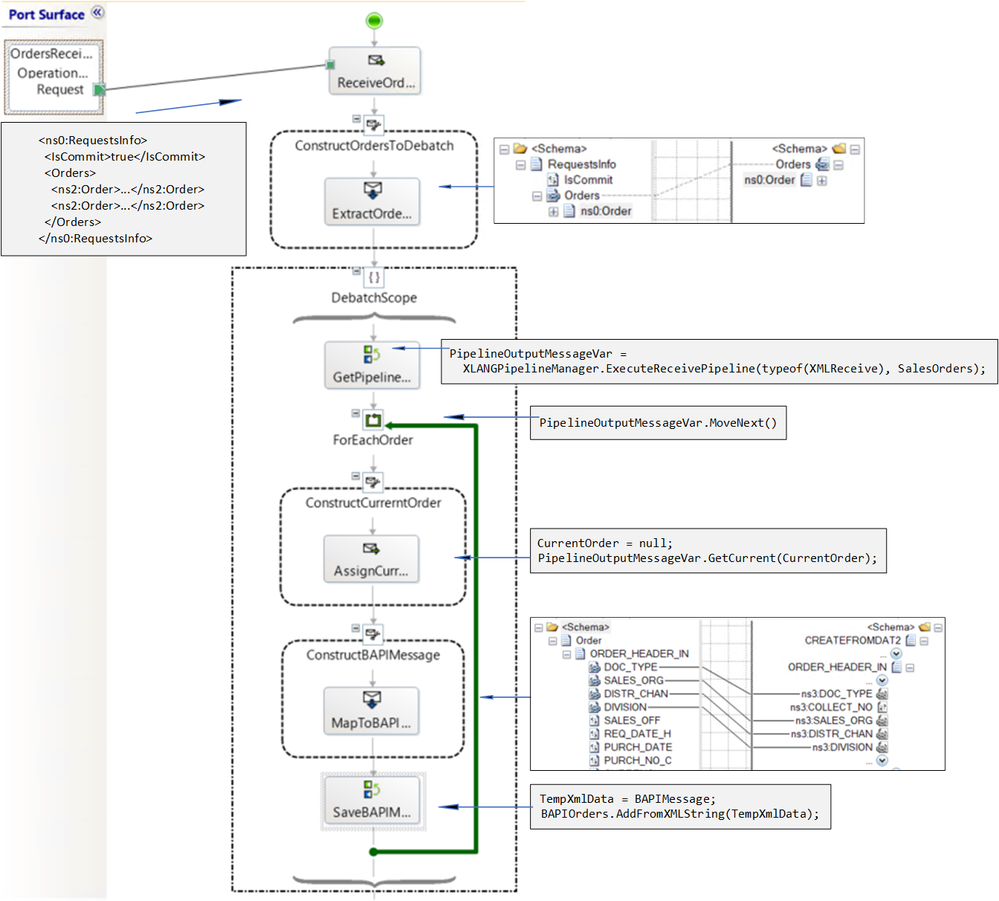The image size is (999, 901).
Task: Select the PURCH_DATE source field
Action: click(638, 747)
